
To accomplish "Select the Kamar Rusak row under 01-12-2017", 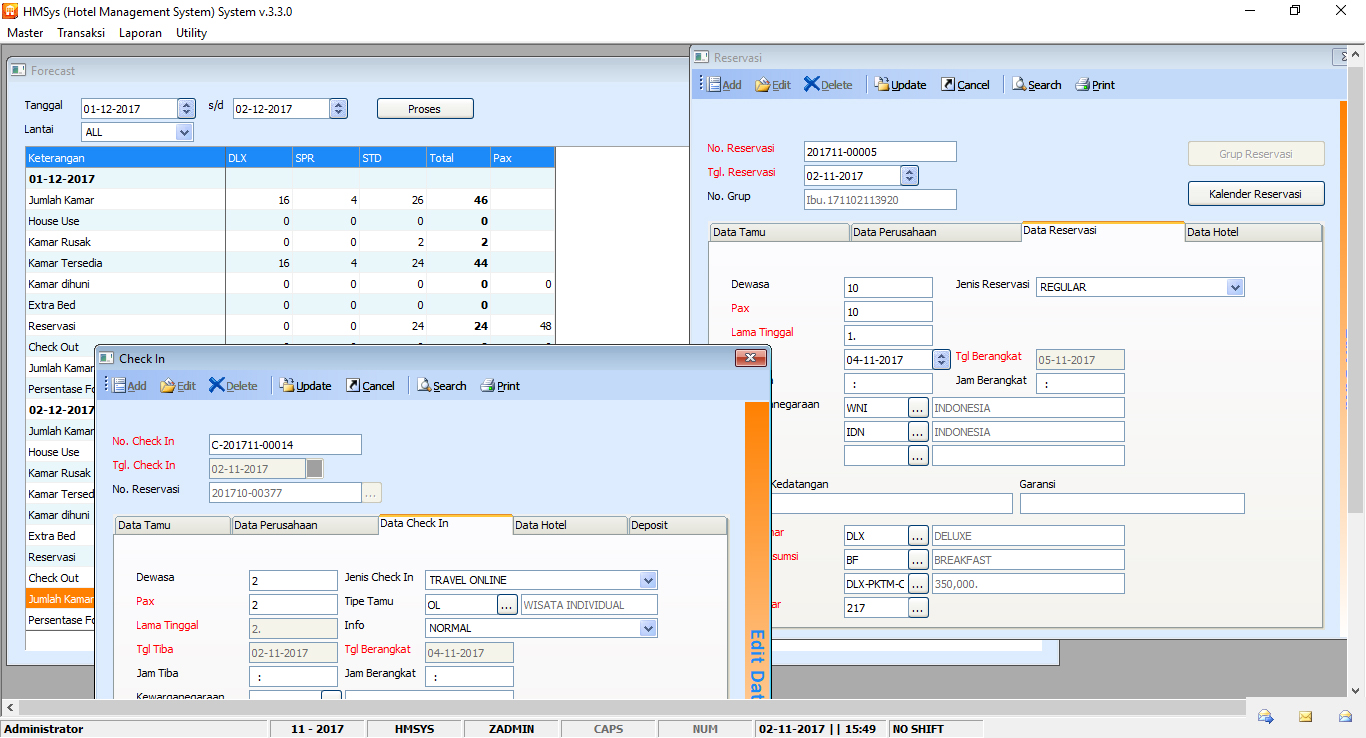I will pyautogui.click(x=290, y=242).
